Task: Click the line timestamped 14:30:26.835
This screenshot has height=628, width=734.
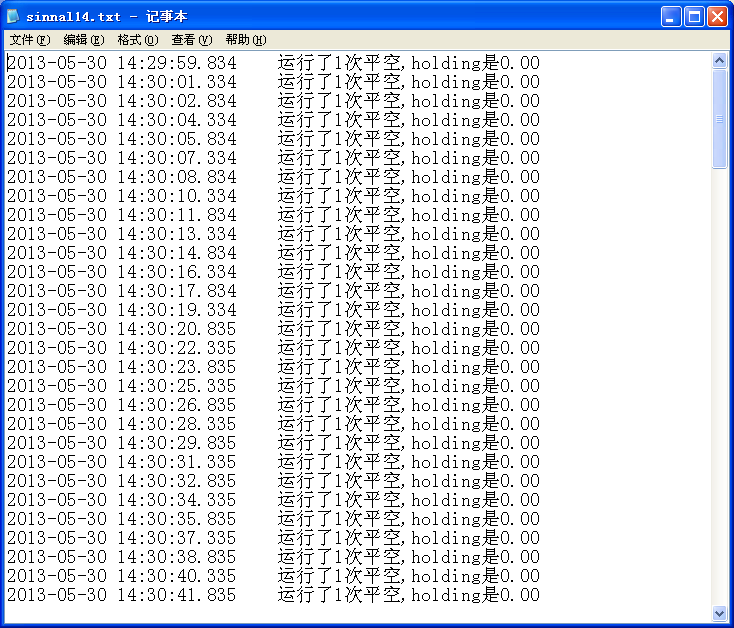Action: coord(273,405)
